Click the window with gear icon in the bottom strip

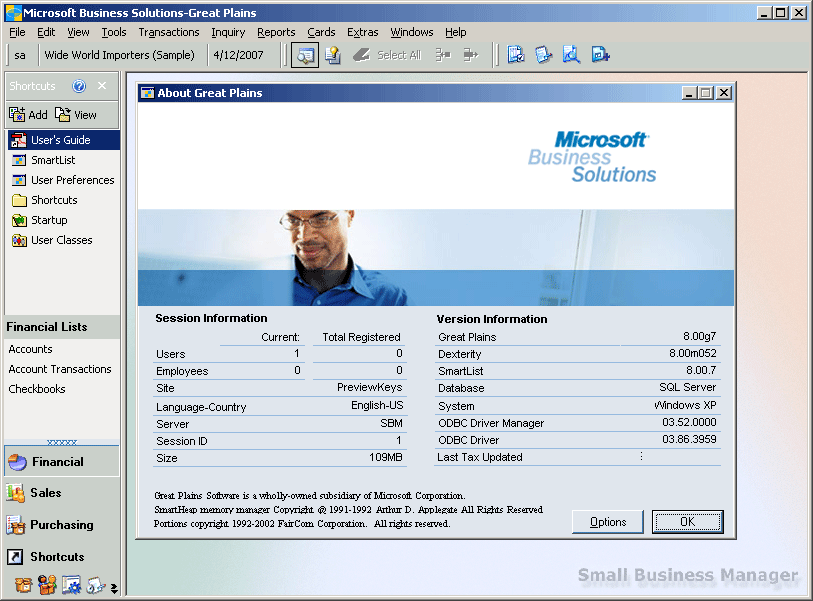click(x=71, y=585)
